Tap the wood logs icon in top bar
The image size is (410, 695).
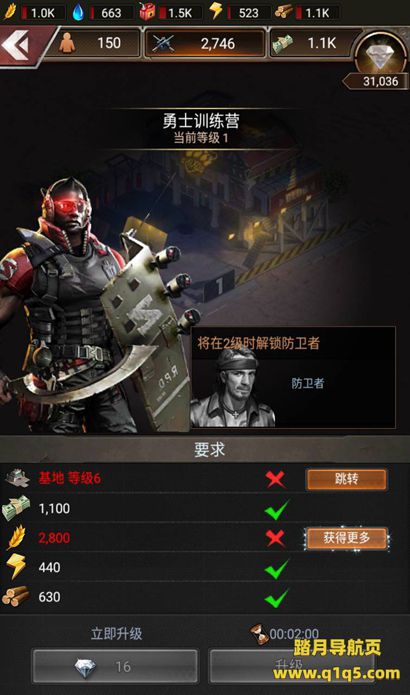pos(283,12)
